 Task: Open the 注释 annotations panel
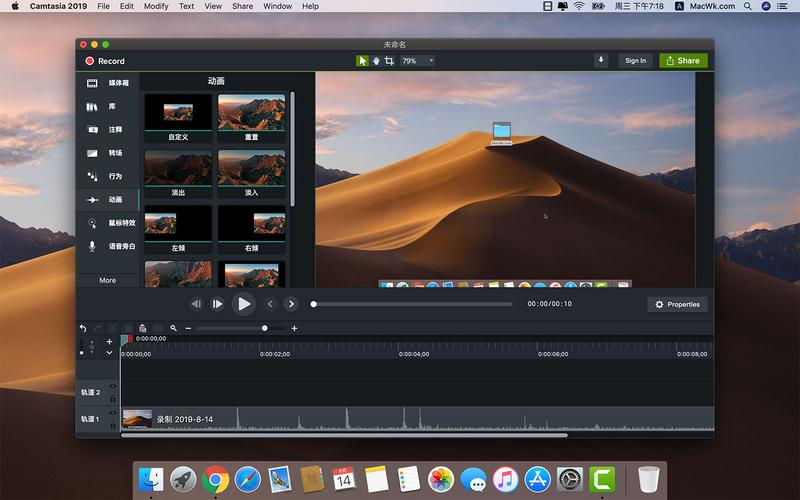point(108,130)
